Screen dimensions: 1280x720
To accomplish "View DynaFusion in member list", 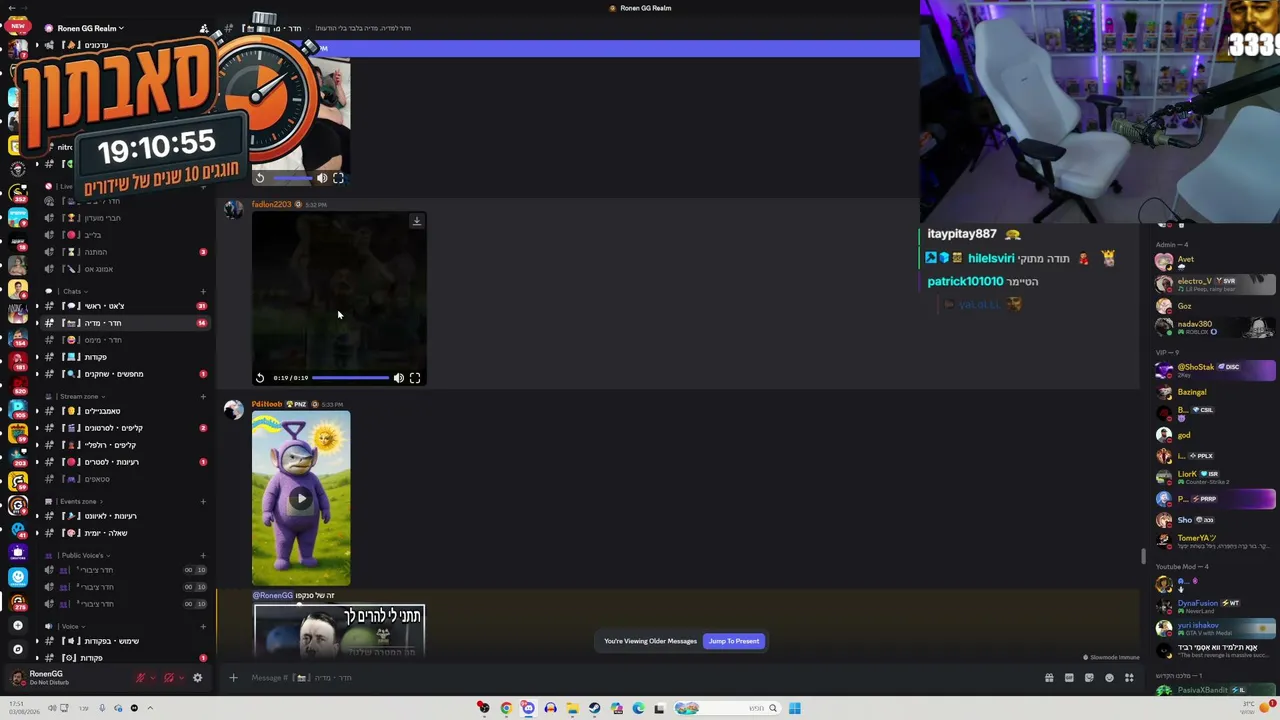I will point(1216,606).
